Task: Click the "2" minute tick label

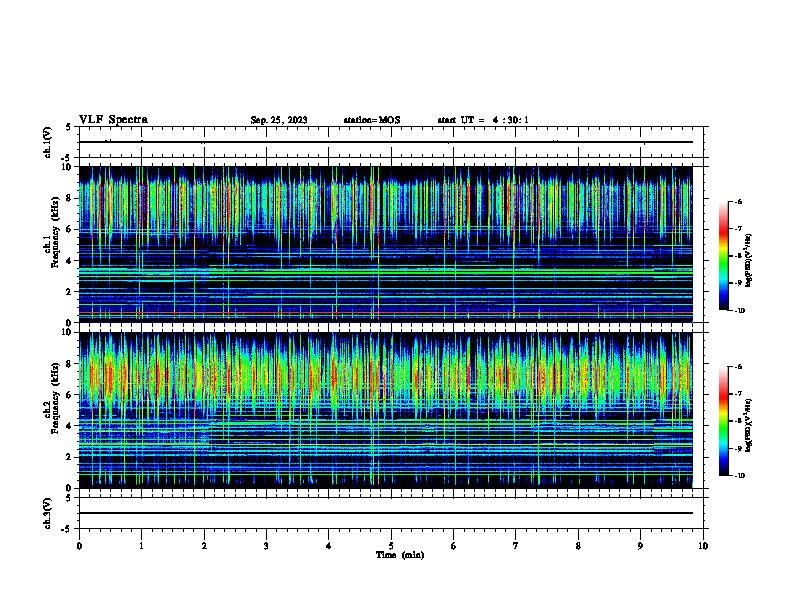Action: (x=204, y=546)
